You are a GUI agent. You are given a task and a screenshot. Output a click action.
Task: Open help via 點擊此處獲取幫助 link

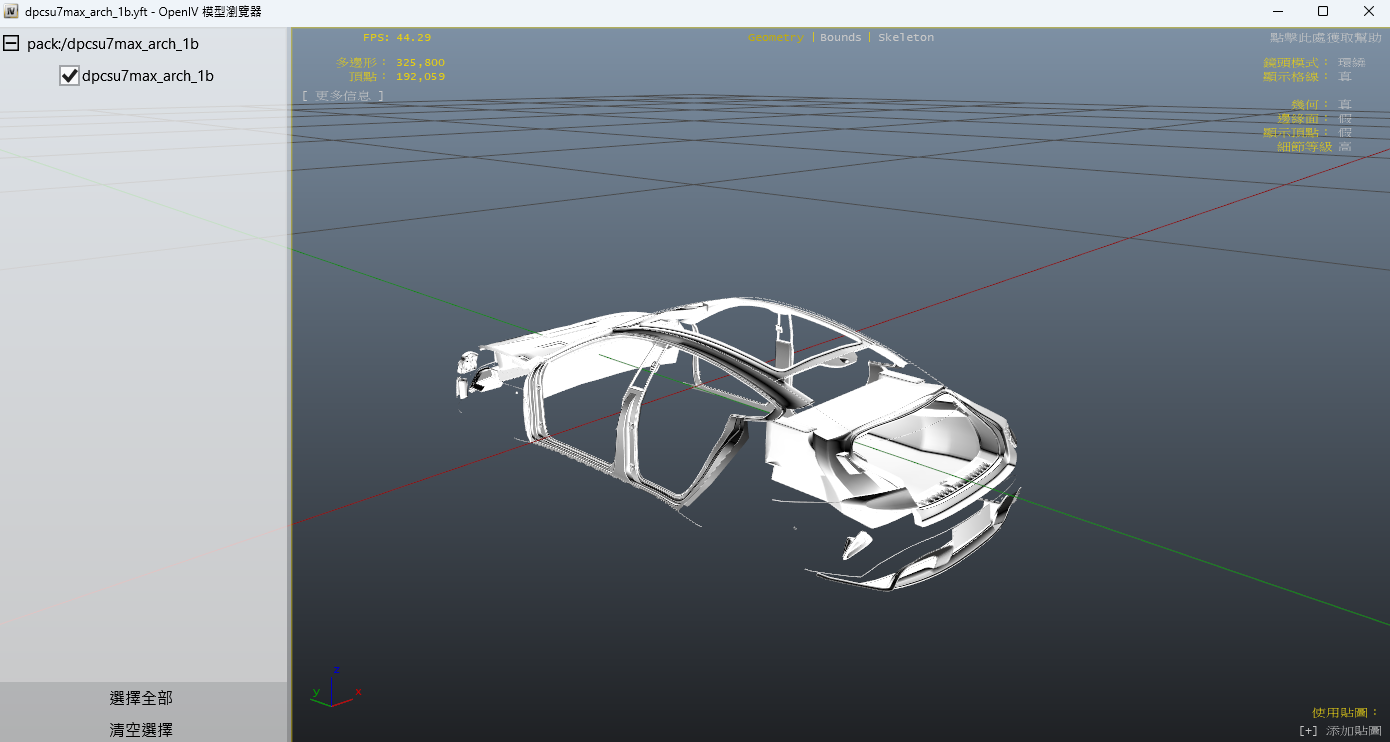(x=1324, y=38)
